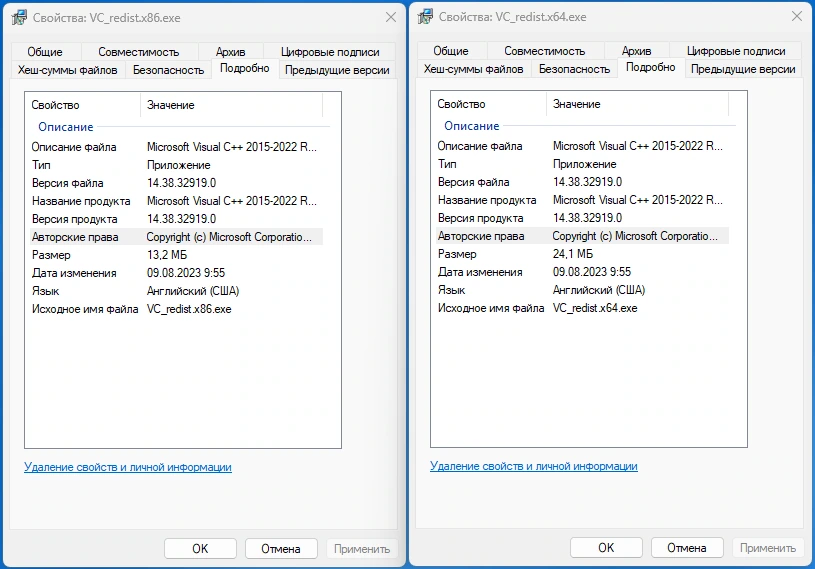Select Подробно tab in x86 window
Viewport: 815px width, 569px height.
point(245,69)
